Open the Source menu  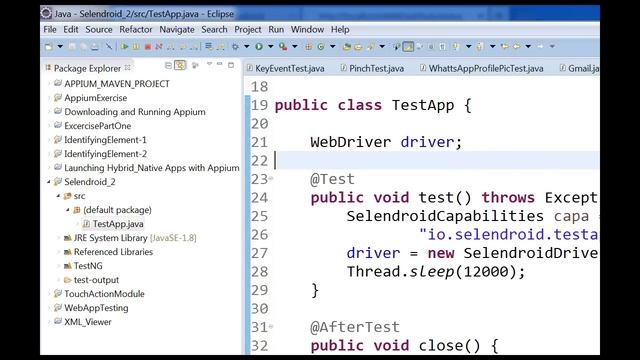tap(99, 29)
